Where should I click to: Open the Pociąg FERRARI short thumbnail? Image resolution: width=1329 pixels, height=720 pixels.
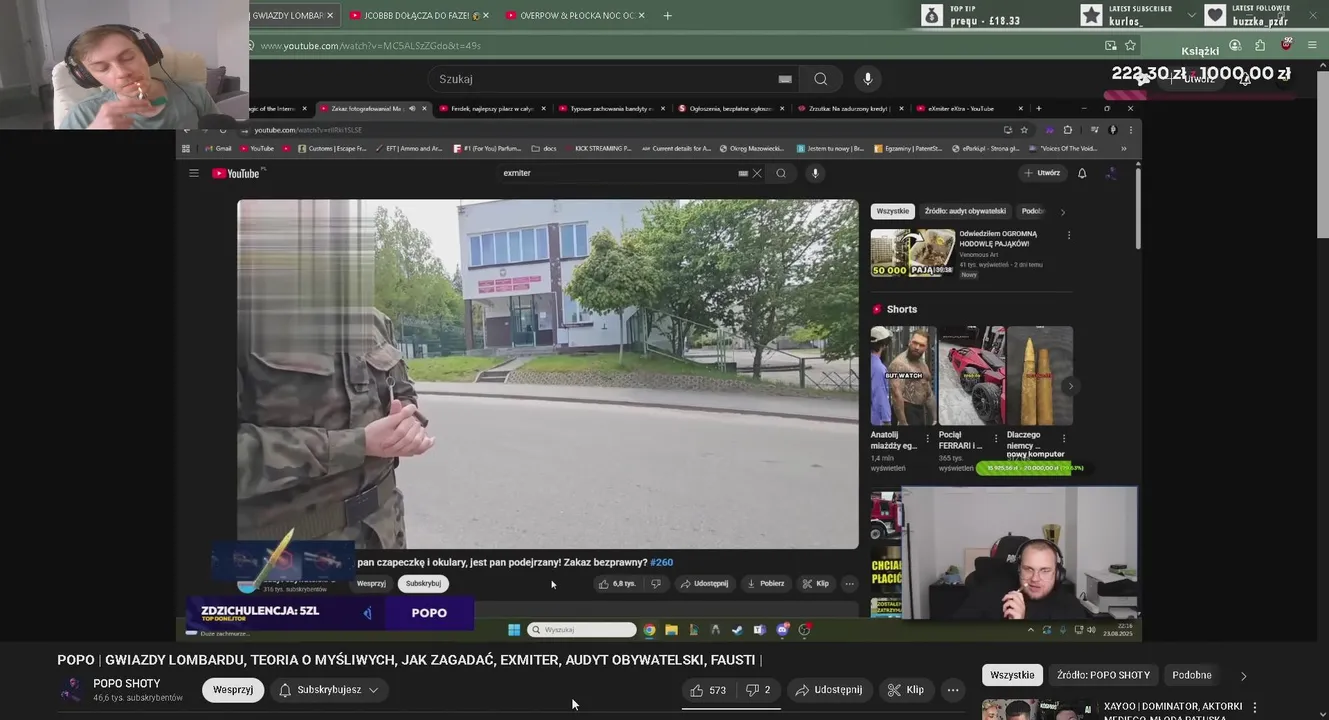pyautogui.click(x=972, y=376)
